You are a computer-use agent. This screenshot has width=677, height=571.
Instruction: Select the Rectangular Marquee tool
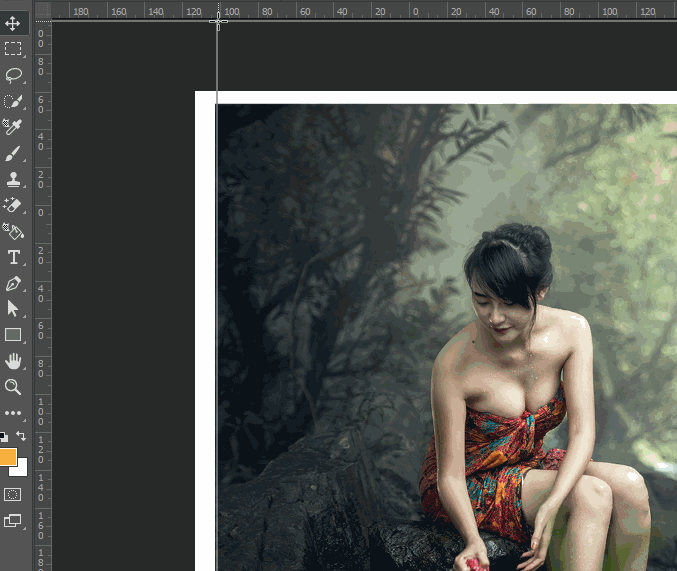tap(13, 49)
